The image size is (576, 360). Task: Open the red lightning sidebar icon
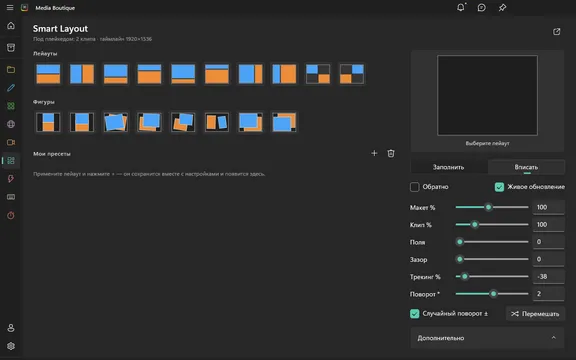pos(11,179)
